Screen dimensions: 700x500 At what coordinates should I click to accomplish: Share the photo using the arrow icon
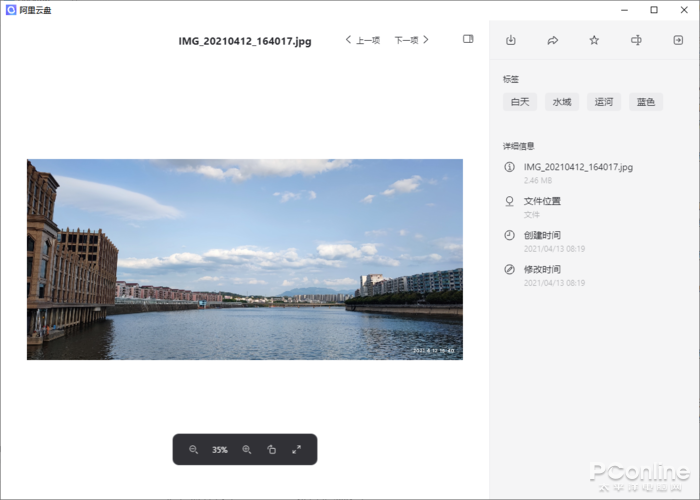pyautogui.click(x=552, y=40)
